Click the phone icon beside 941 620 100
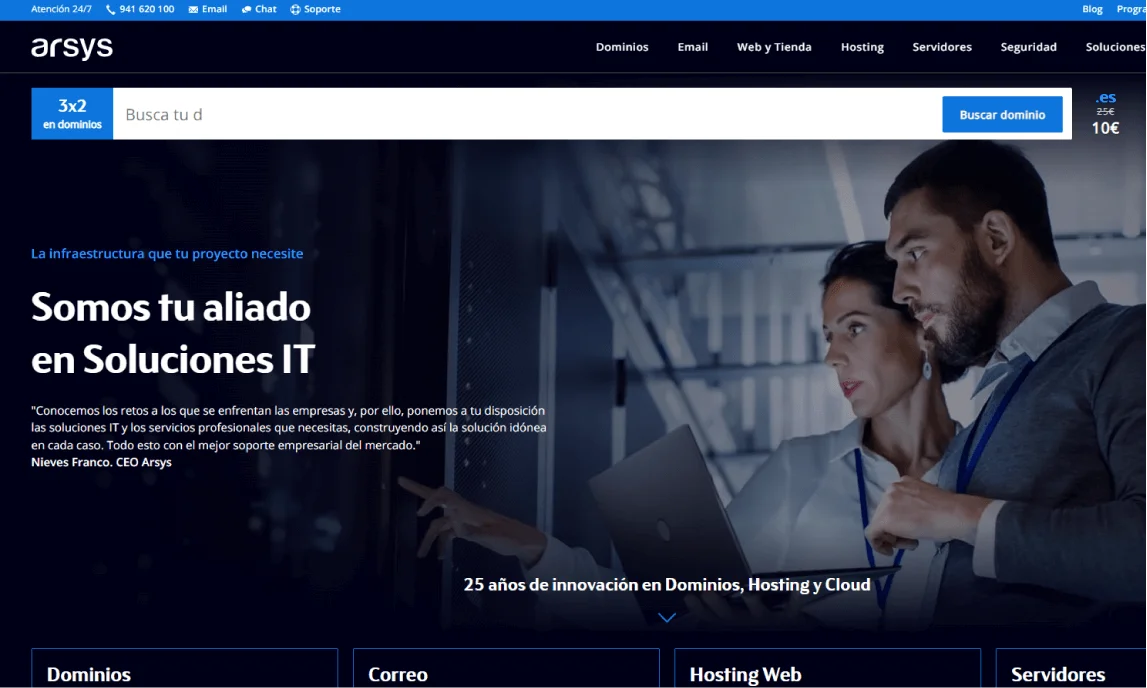 [110, 10]
